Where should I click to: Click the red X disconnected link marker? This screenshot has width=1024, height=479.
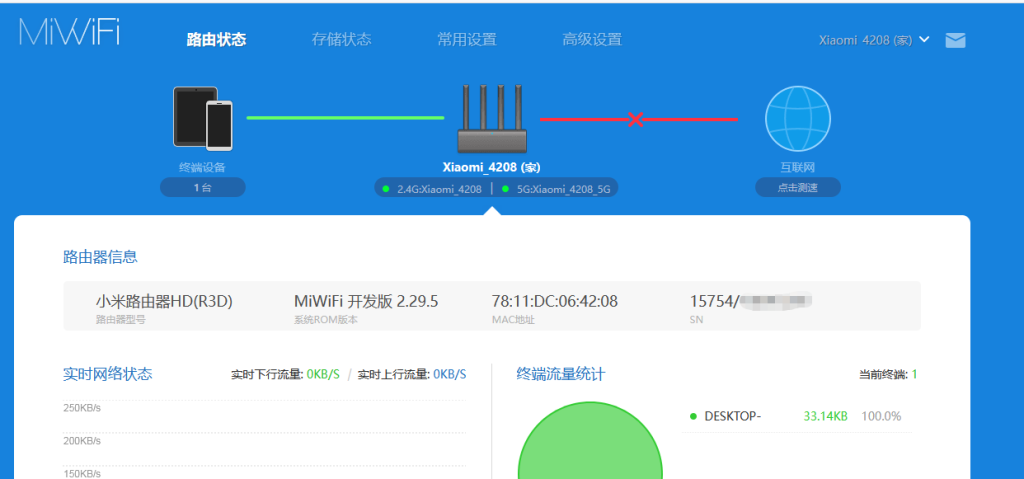click(x=635, y=120)
